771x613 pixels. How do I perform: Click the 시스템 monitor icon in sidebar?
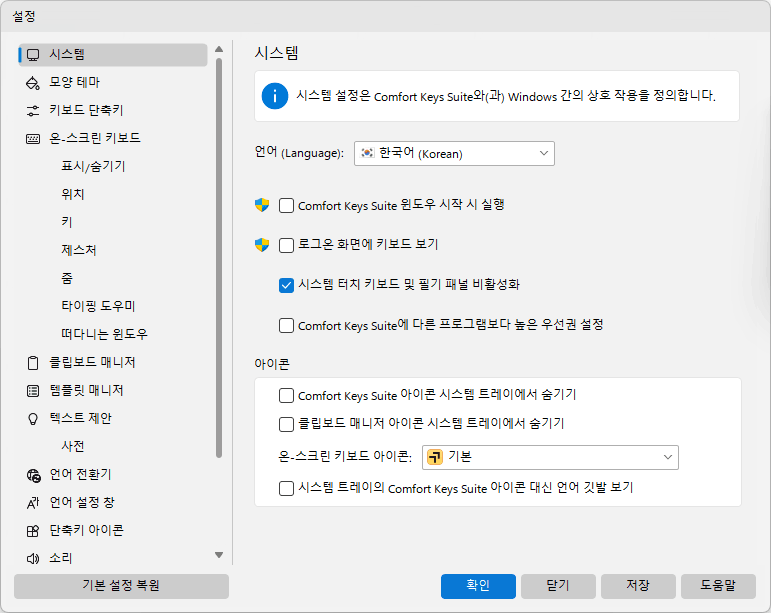[33, 55]
